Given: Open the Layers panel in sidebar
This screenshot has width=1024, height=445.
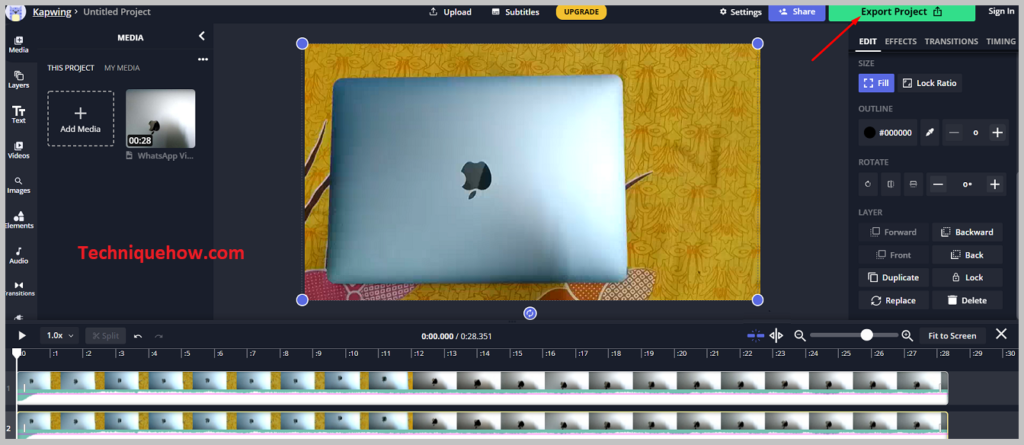Looking at the screenshot, I should coord(18,79).
